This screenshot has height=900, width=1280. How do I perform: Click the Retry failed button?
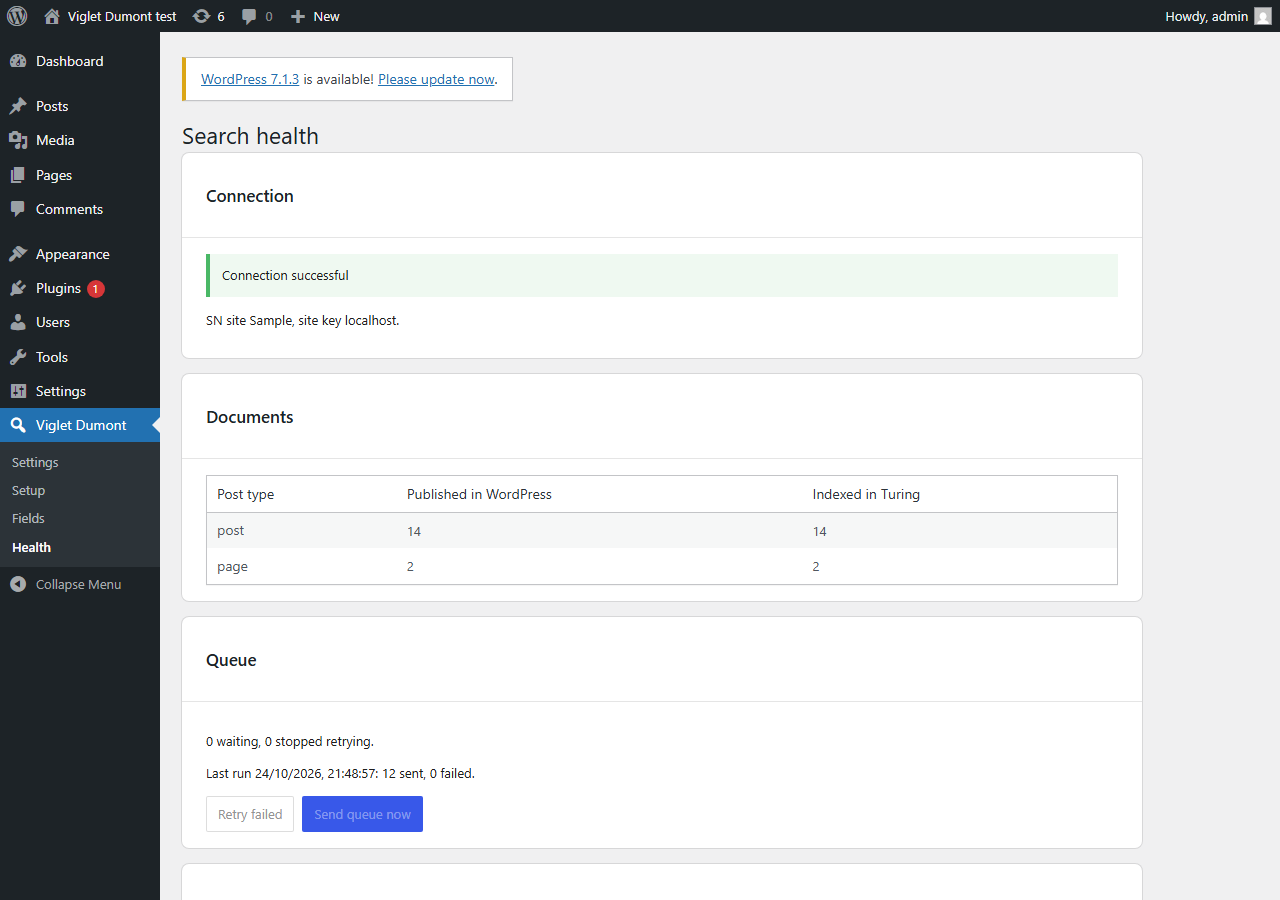[250, 814]
